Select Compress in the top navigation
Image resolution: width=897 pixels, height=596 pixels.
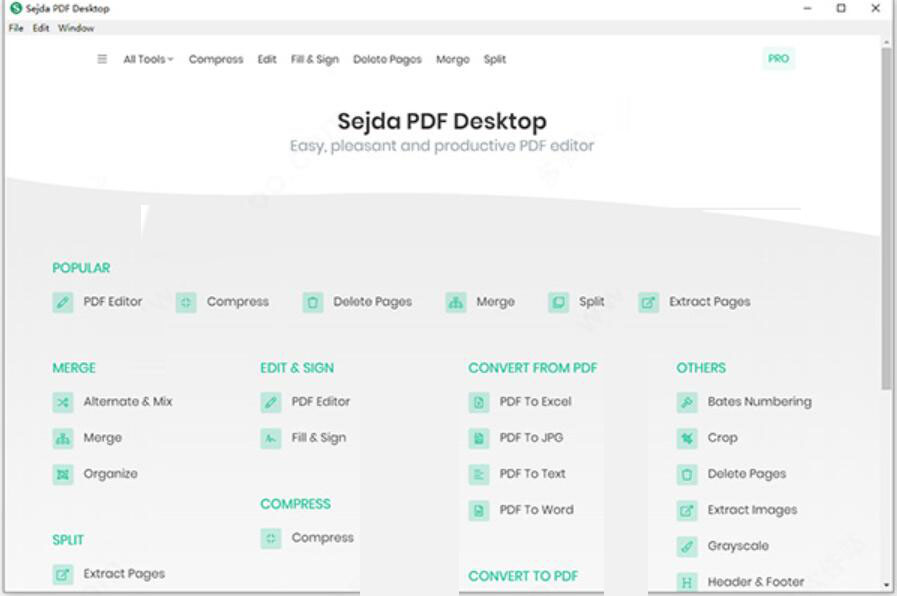(216, 59)
